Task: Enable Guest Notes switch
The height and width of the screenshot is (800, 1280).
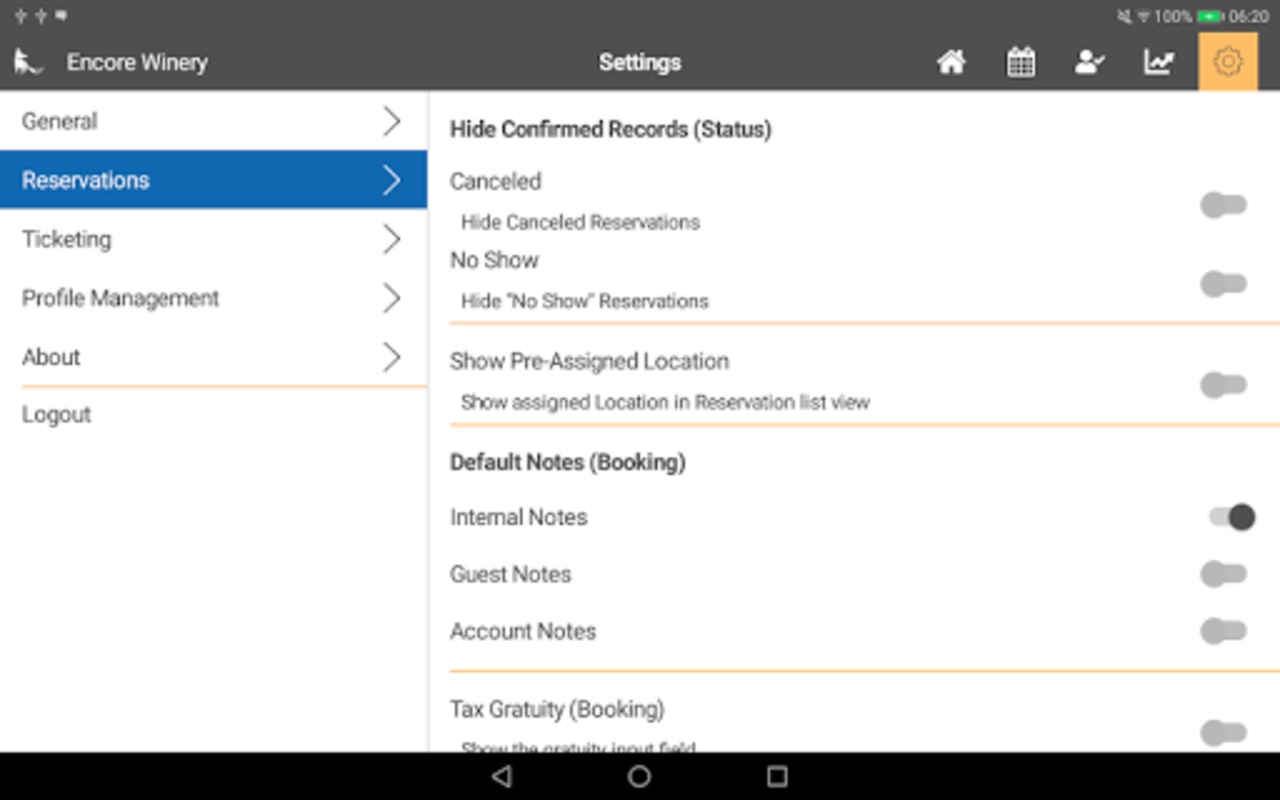Action: [1224, 574]
